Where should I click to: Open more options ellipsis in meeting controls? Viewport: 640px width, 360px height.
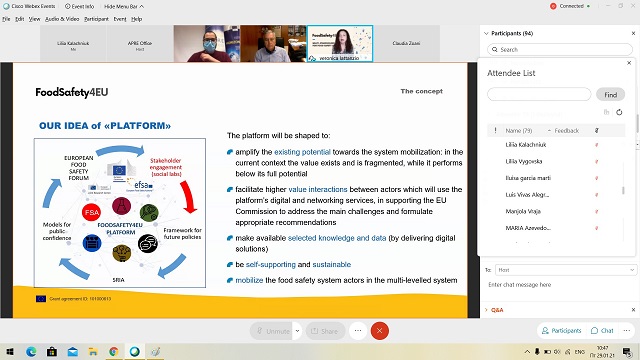(x=358, y=331)
